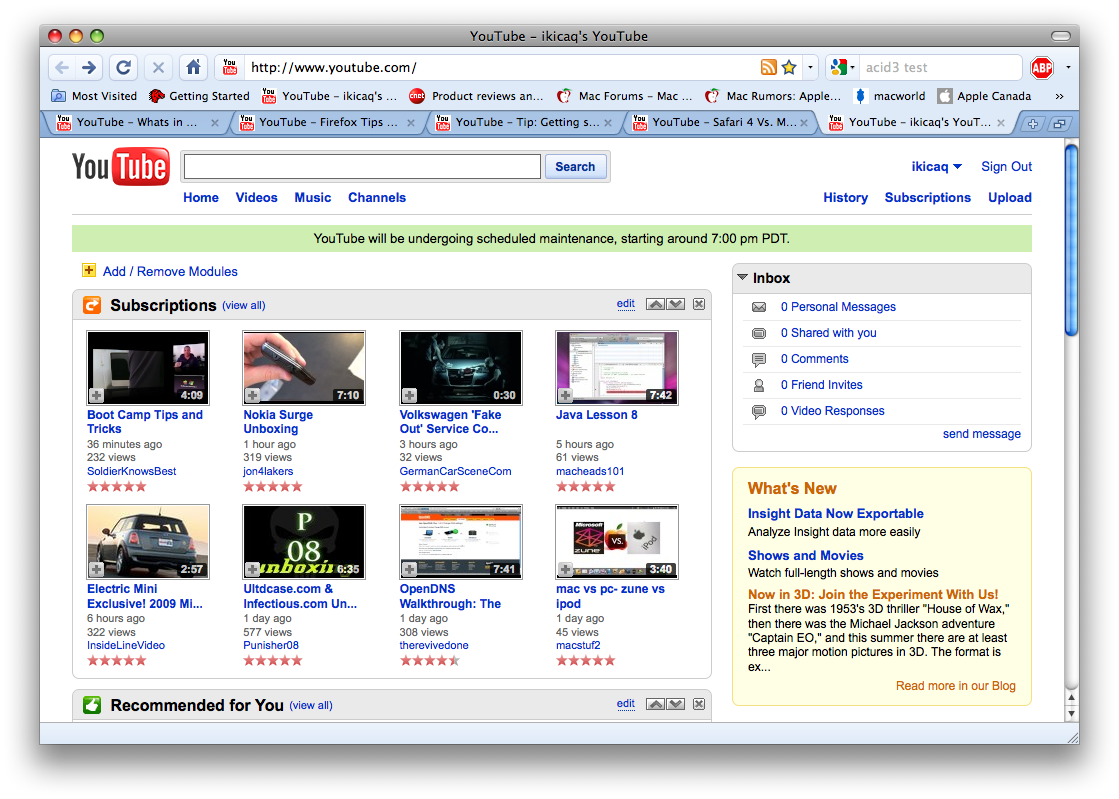Open Insight Data Now Exportable link
1119x799 pixels.
pos(836,514)
